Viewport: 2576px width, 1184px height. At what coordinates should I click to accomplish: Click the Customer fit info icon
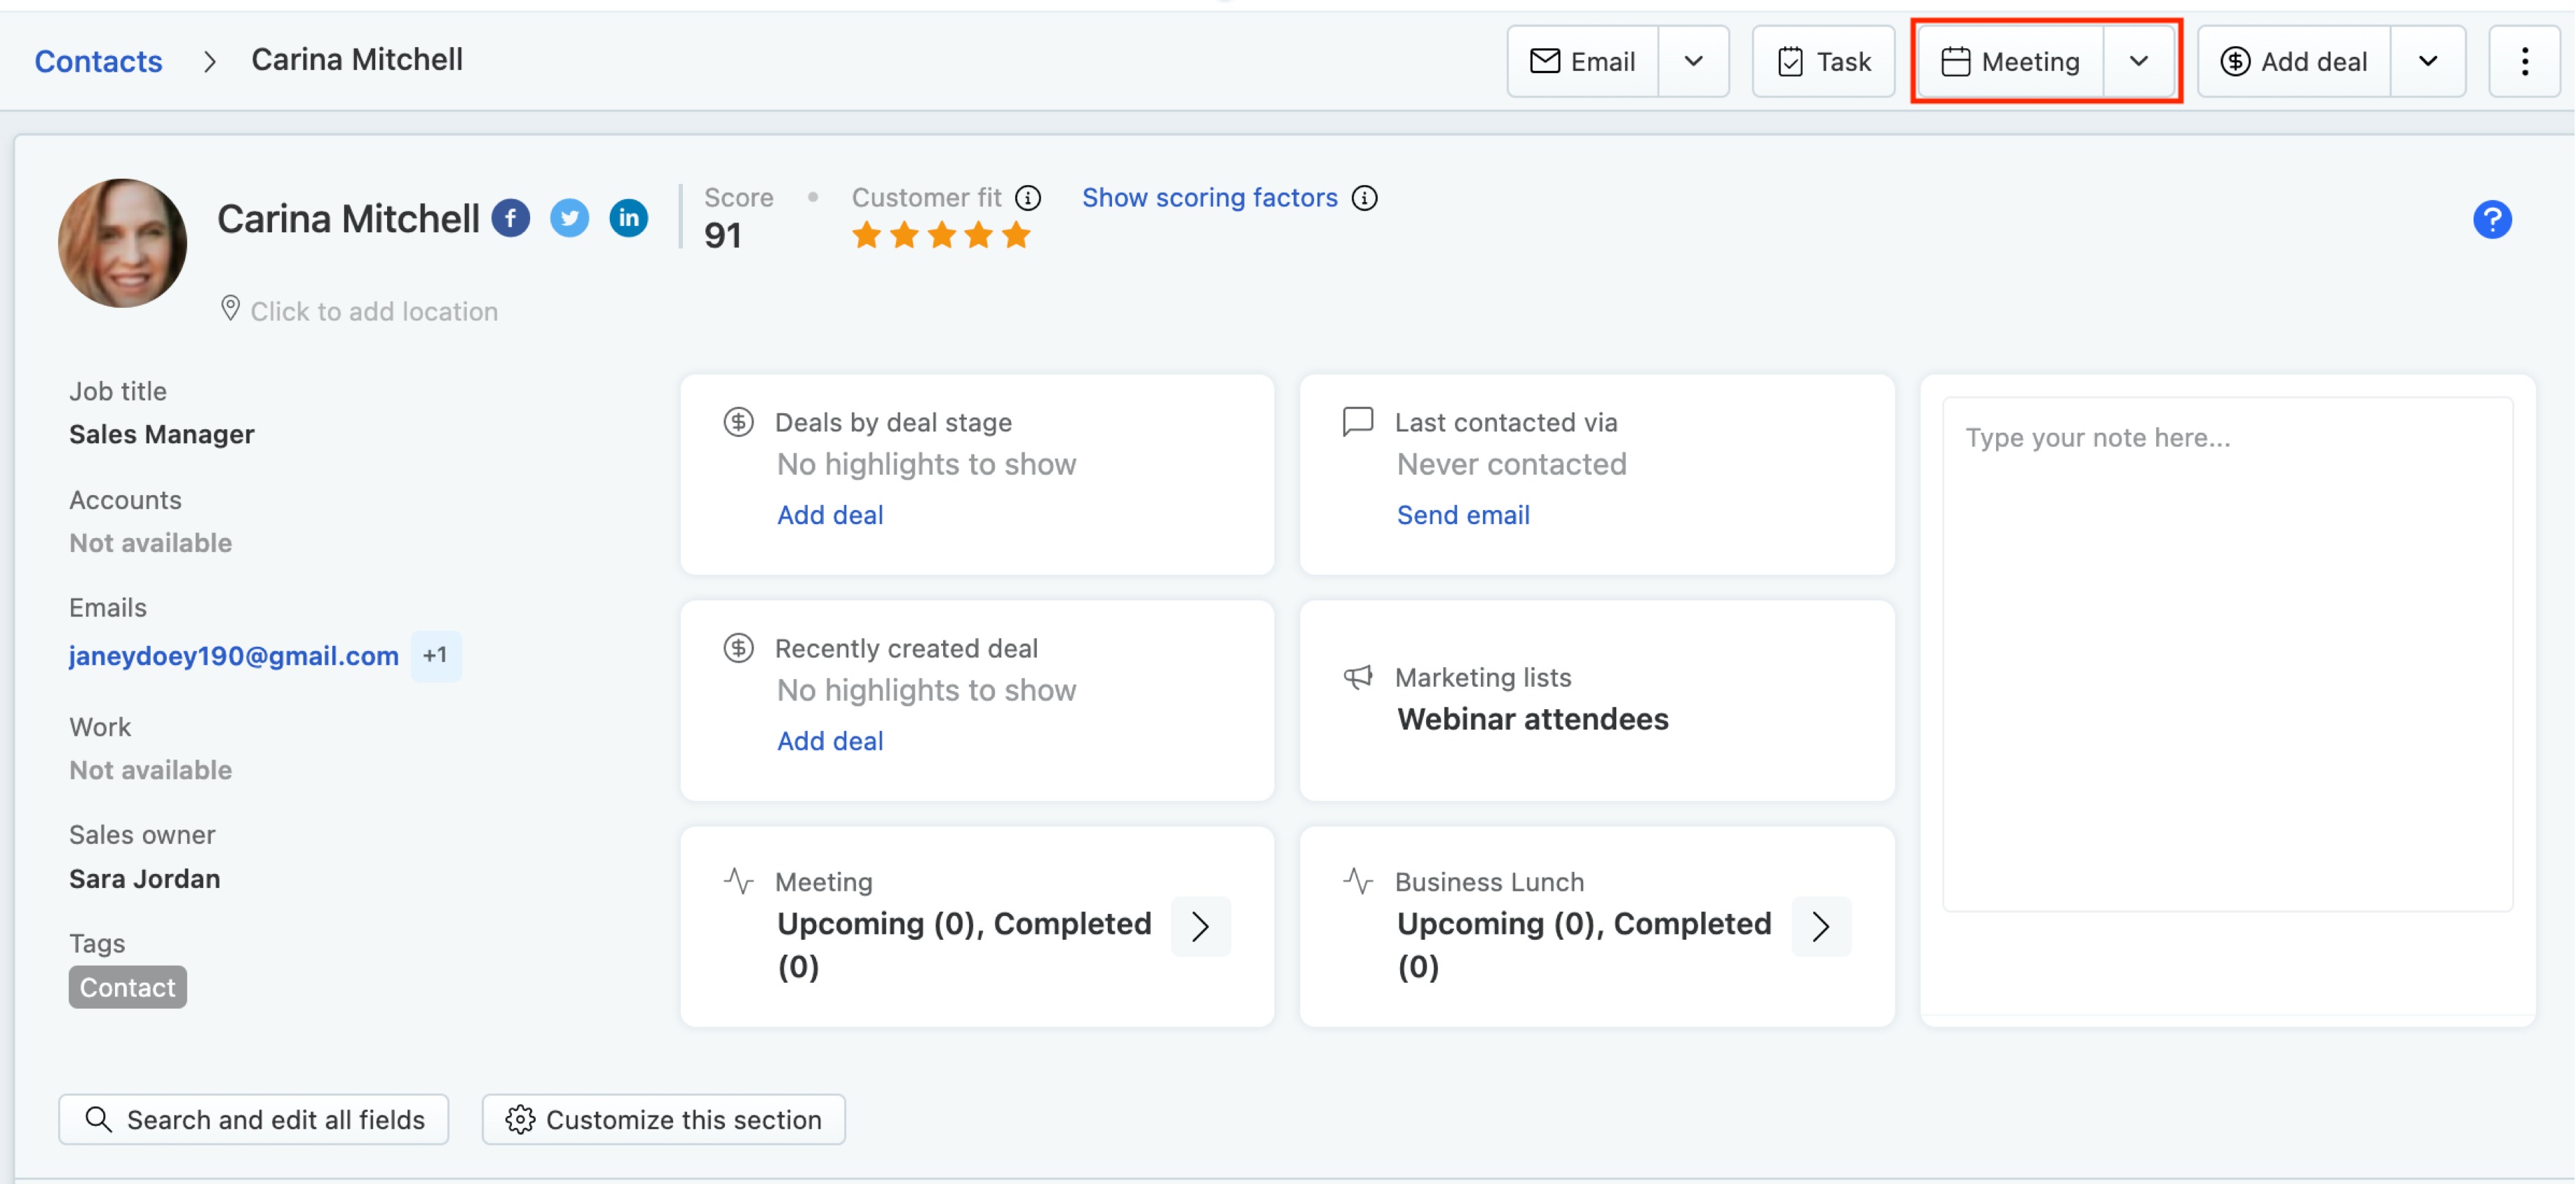pos(1028,198)
